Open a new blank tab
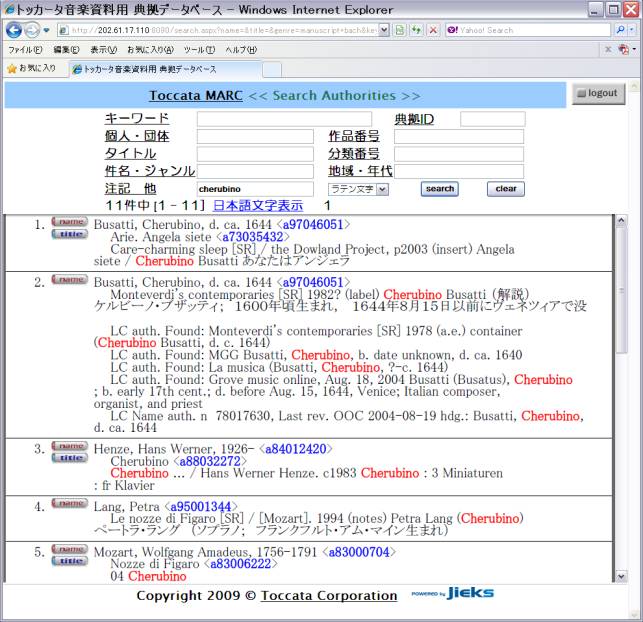 pos(272,70)
